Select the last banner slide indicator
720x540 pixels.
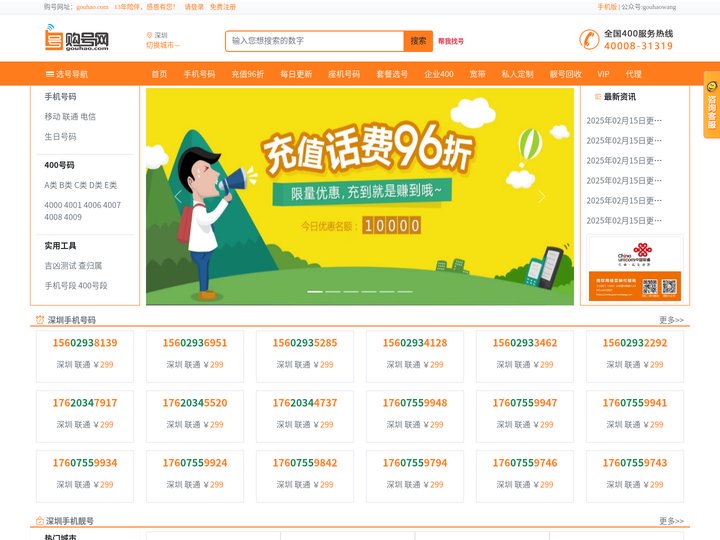[x=405, y=292]
